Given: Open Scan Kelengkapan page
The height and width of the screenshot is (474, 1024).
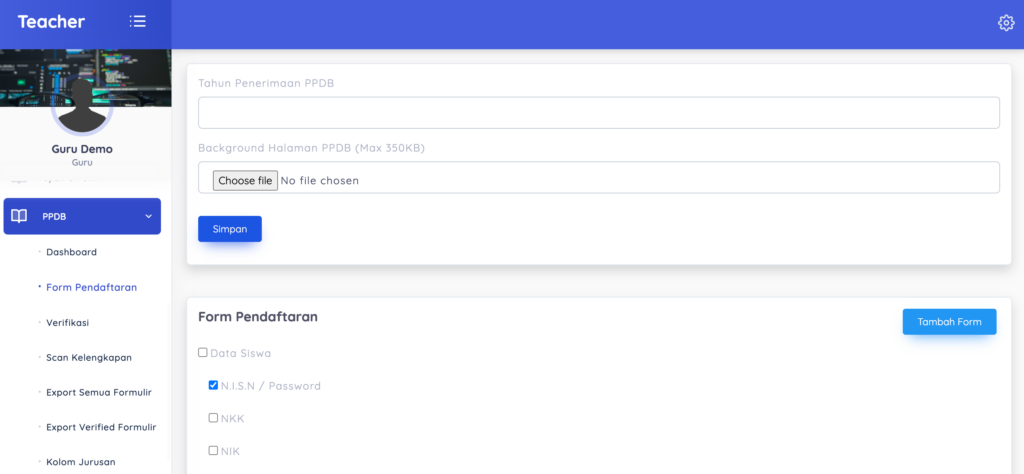Looking at the screenshot, I should coord(89,358).
